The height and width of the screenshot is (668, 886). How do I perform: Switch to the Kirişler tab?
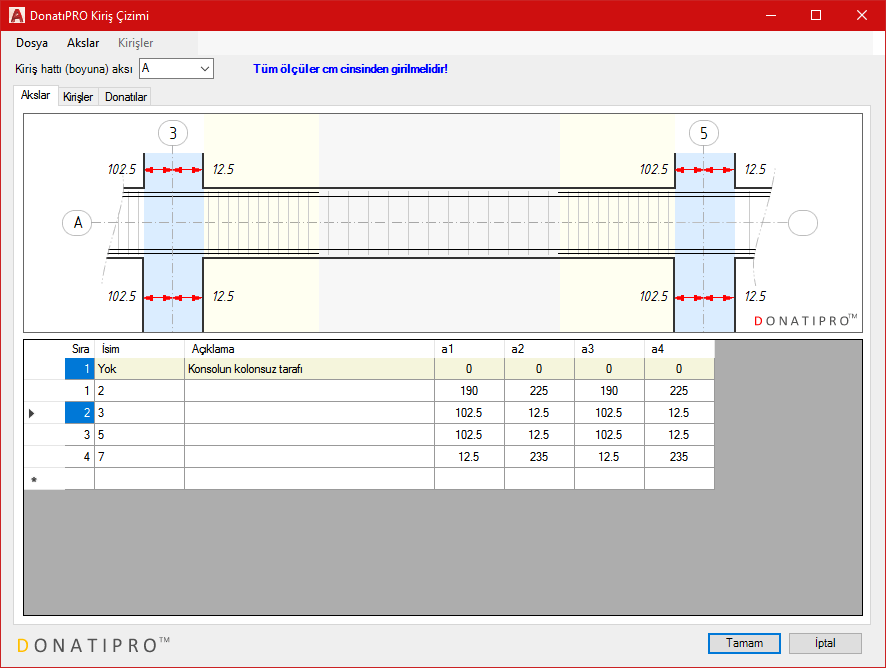[x=78, y=97]
